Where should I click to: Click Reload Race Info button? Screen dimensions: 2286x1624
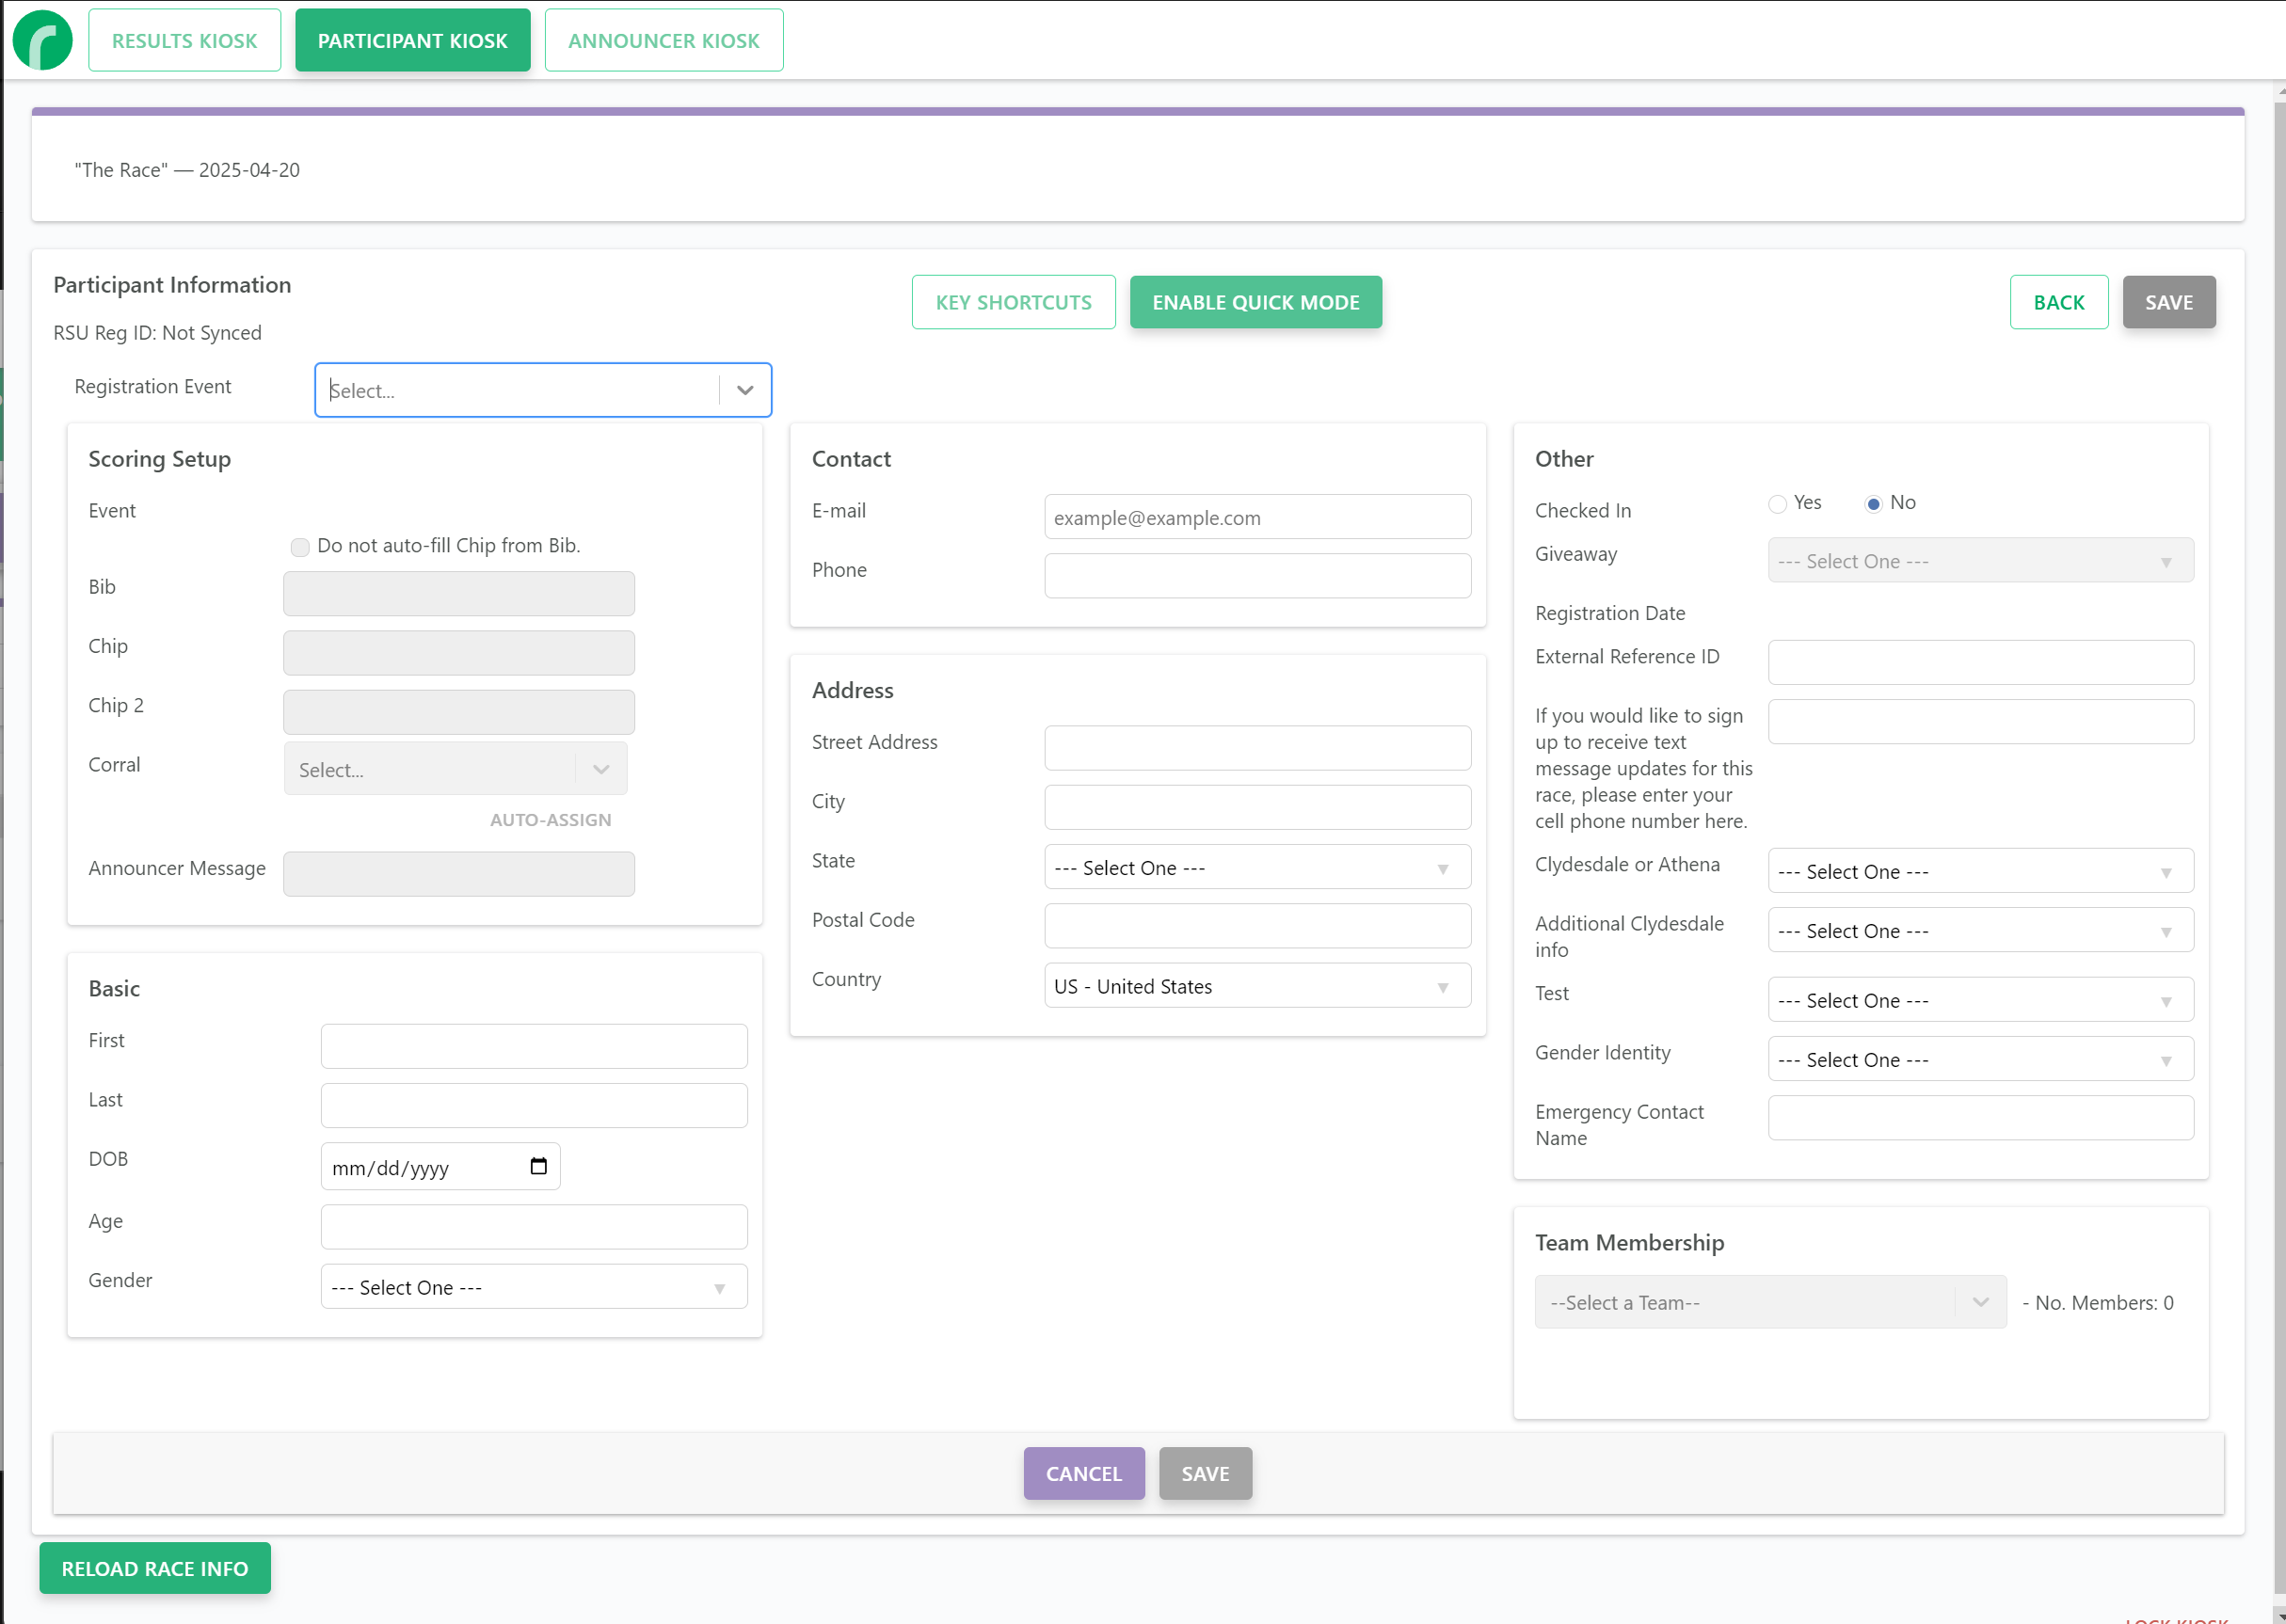click(155, 1568)
